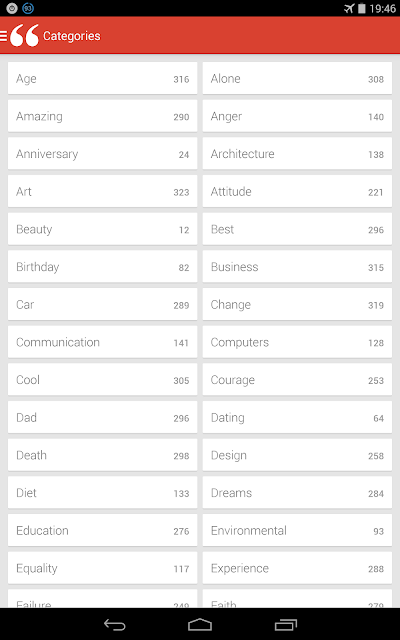400x640 pixels.
Task: Tap the Android back navigation icon
Action: [115, 624]
